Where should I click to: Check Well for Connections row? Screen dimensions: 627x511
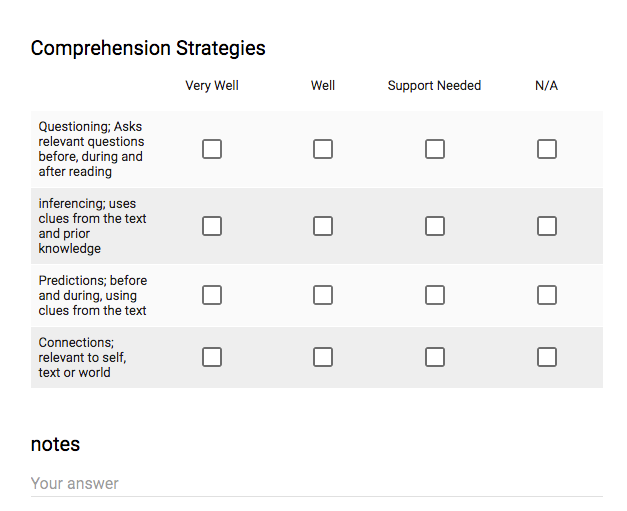tap(323, 357)
